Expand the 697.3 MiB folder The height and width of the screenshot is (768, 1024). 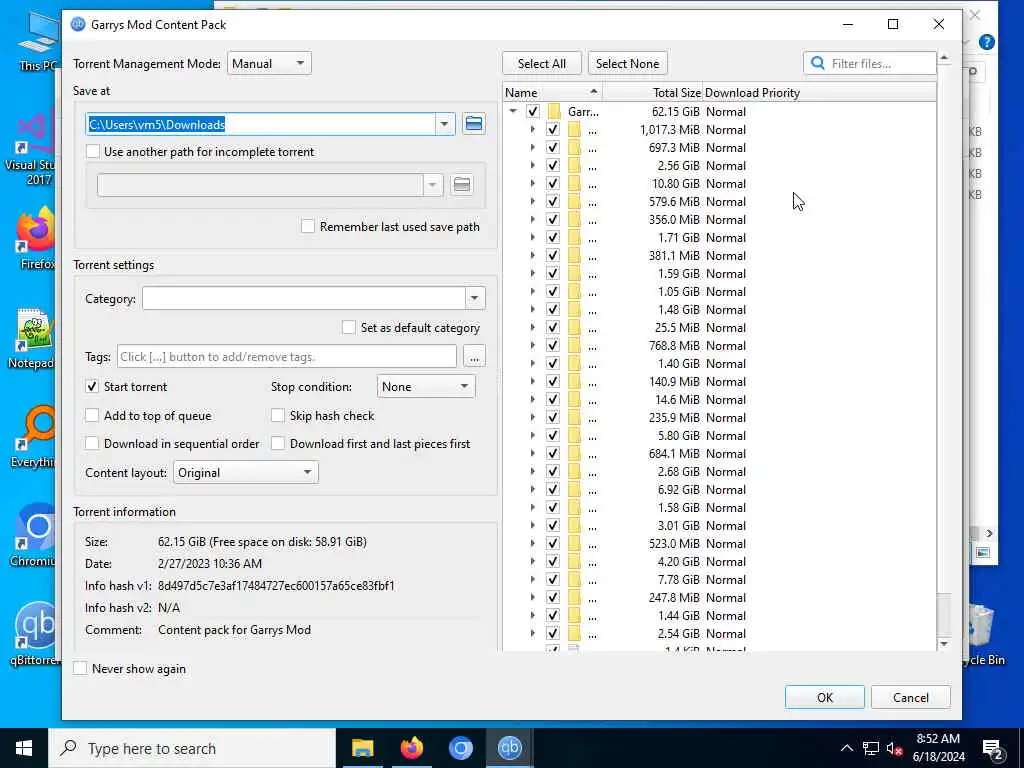(x=533, y=148)
